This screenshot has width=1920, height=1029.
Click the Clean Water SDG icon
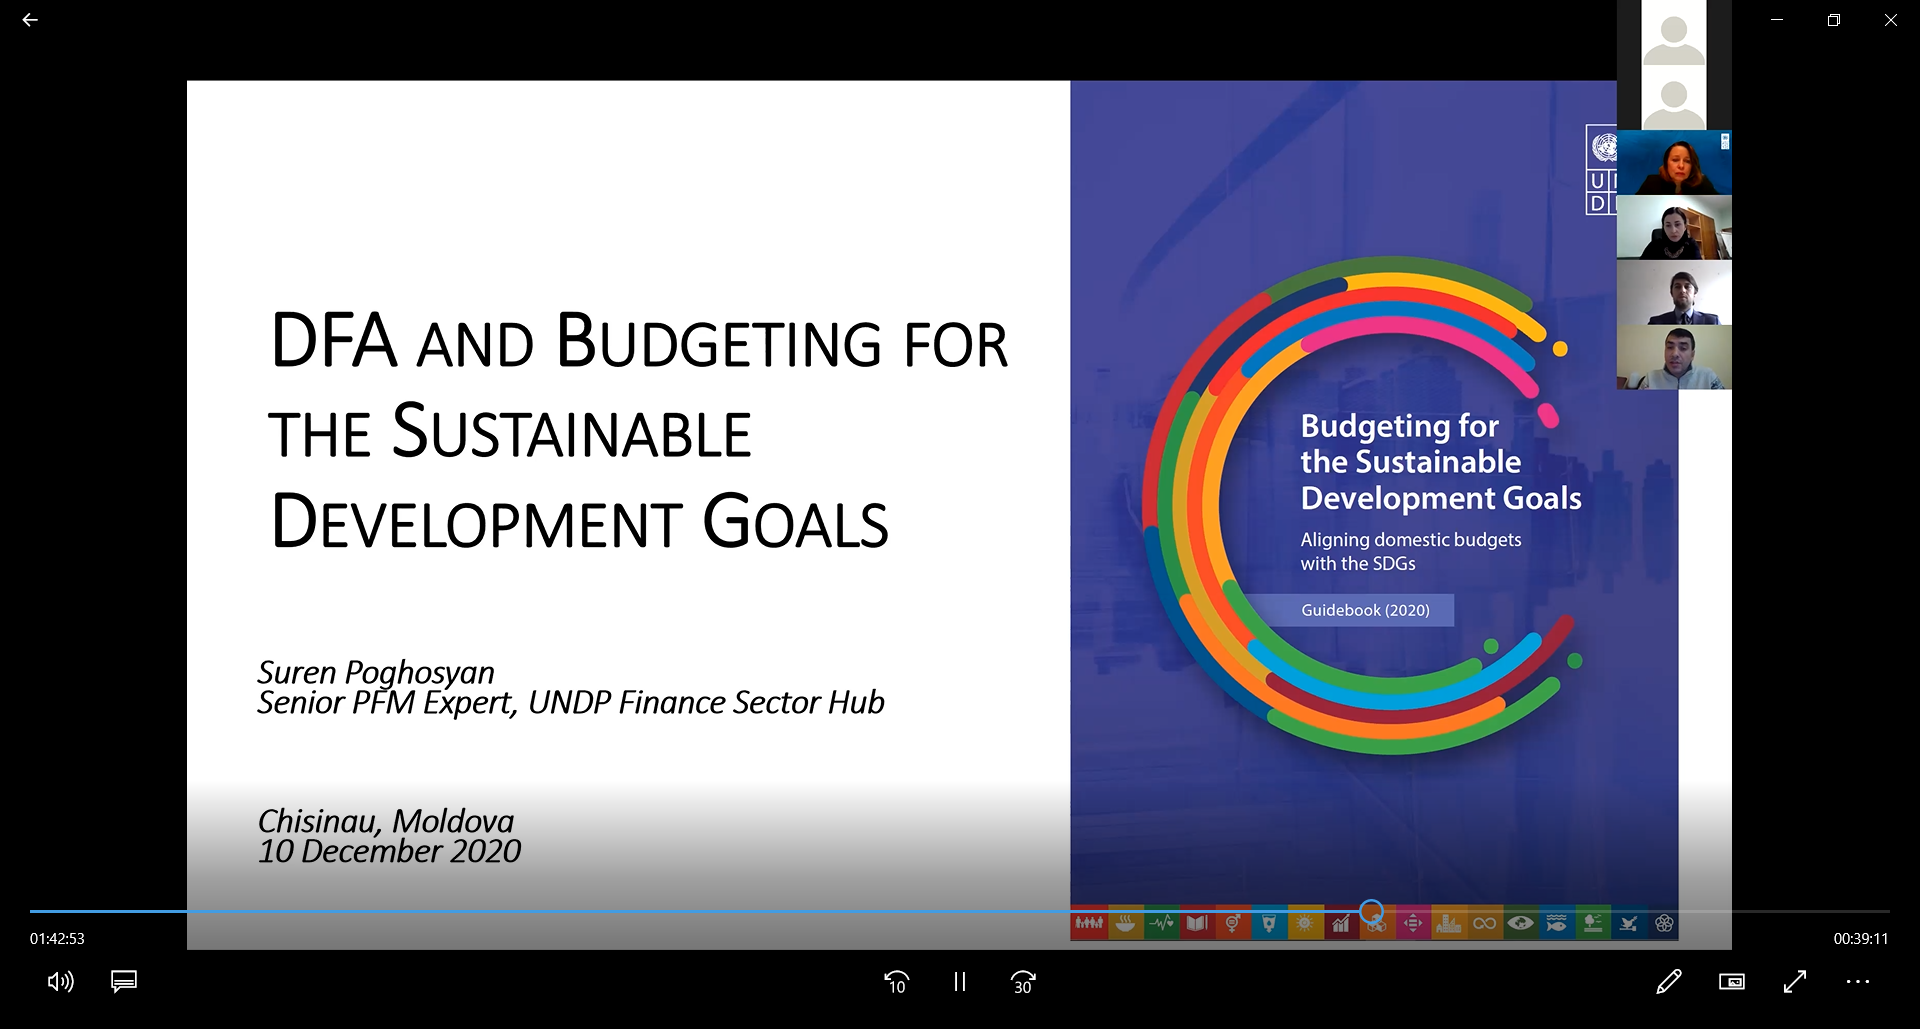point(1269,923)
